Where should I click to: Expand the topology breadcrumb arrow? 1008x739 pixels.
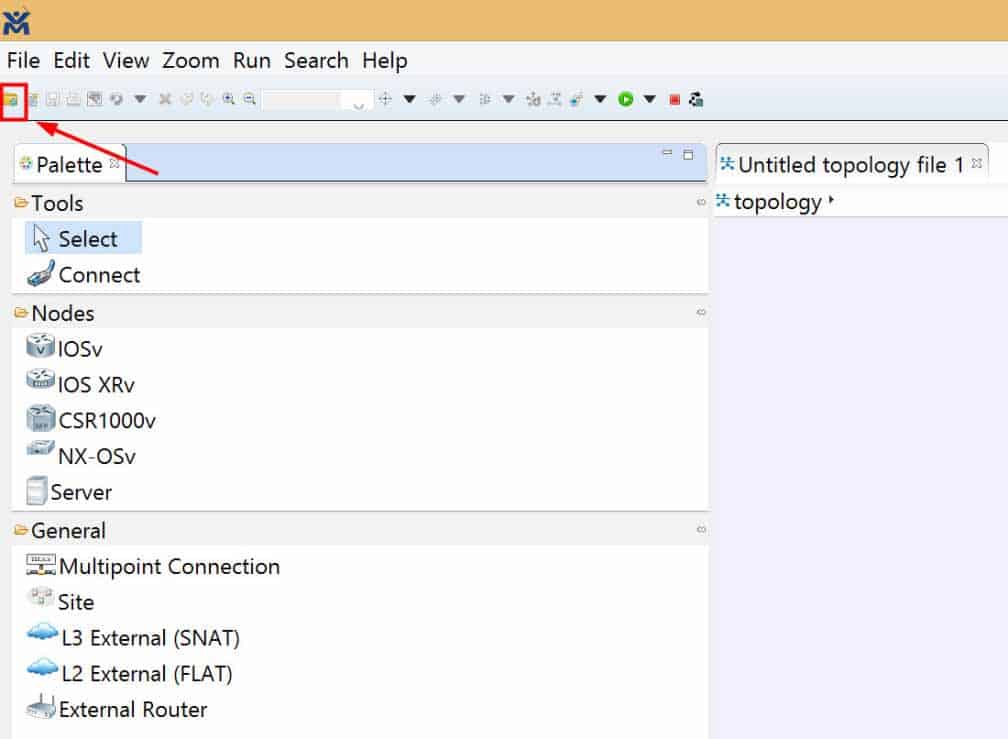click(831, 200)
